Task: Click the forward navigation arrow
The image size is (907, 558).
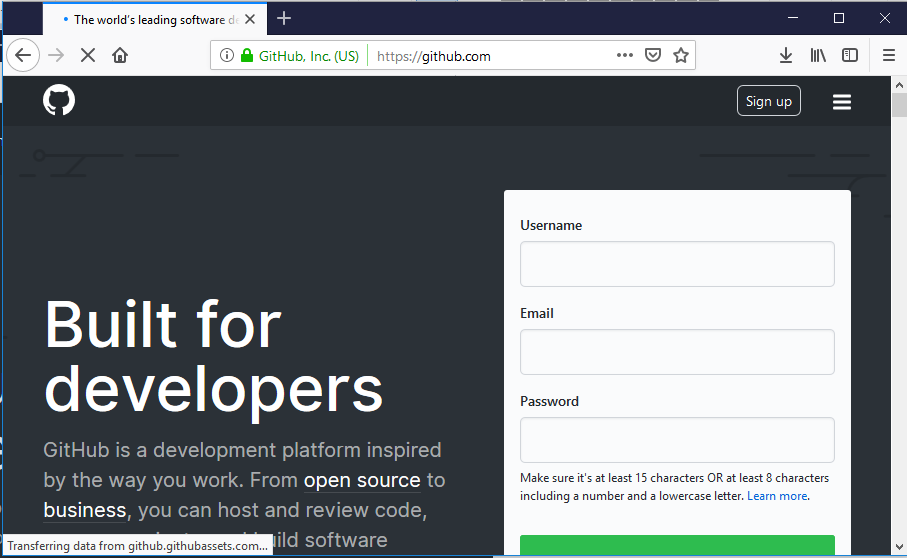Action: (56, 56)
